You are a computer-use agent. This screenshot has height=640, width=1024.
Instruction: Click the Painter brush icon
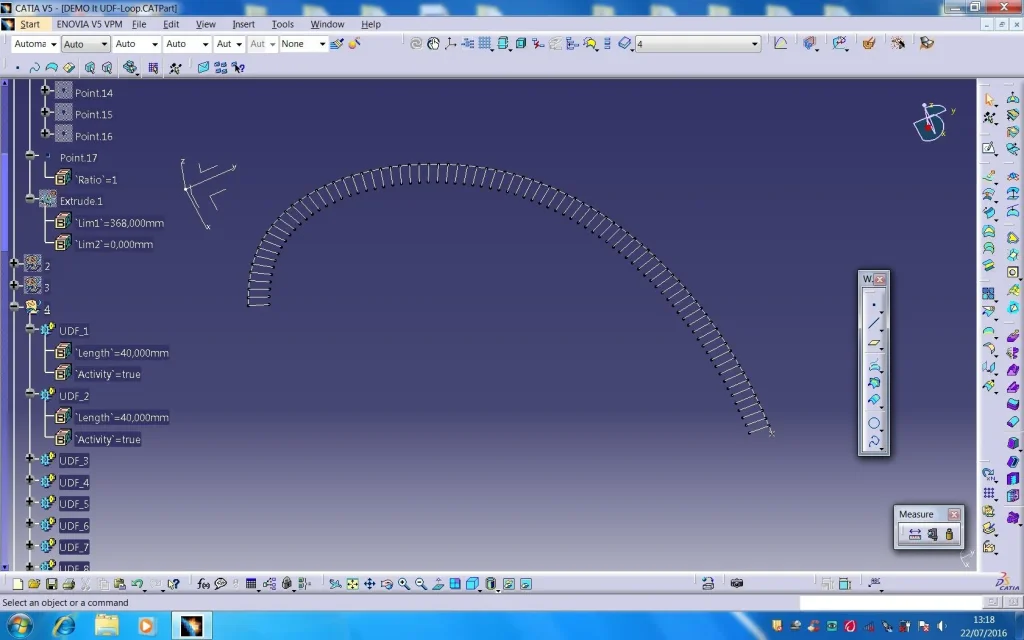point(336,44)
